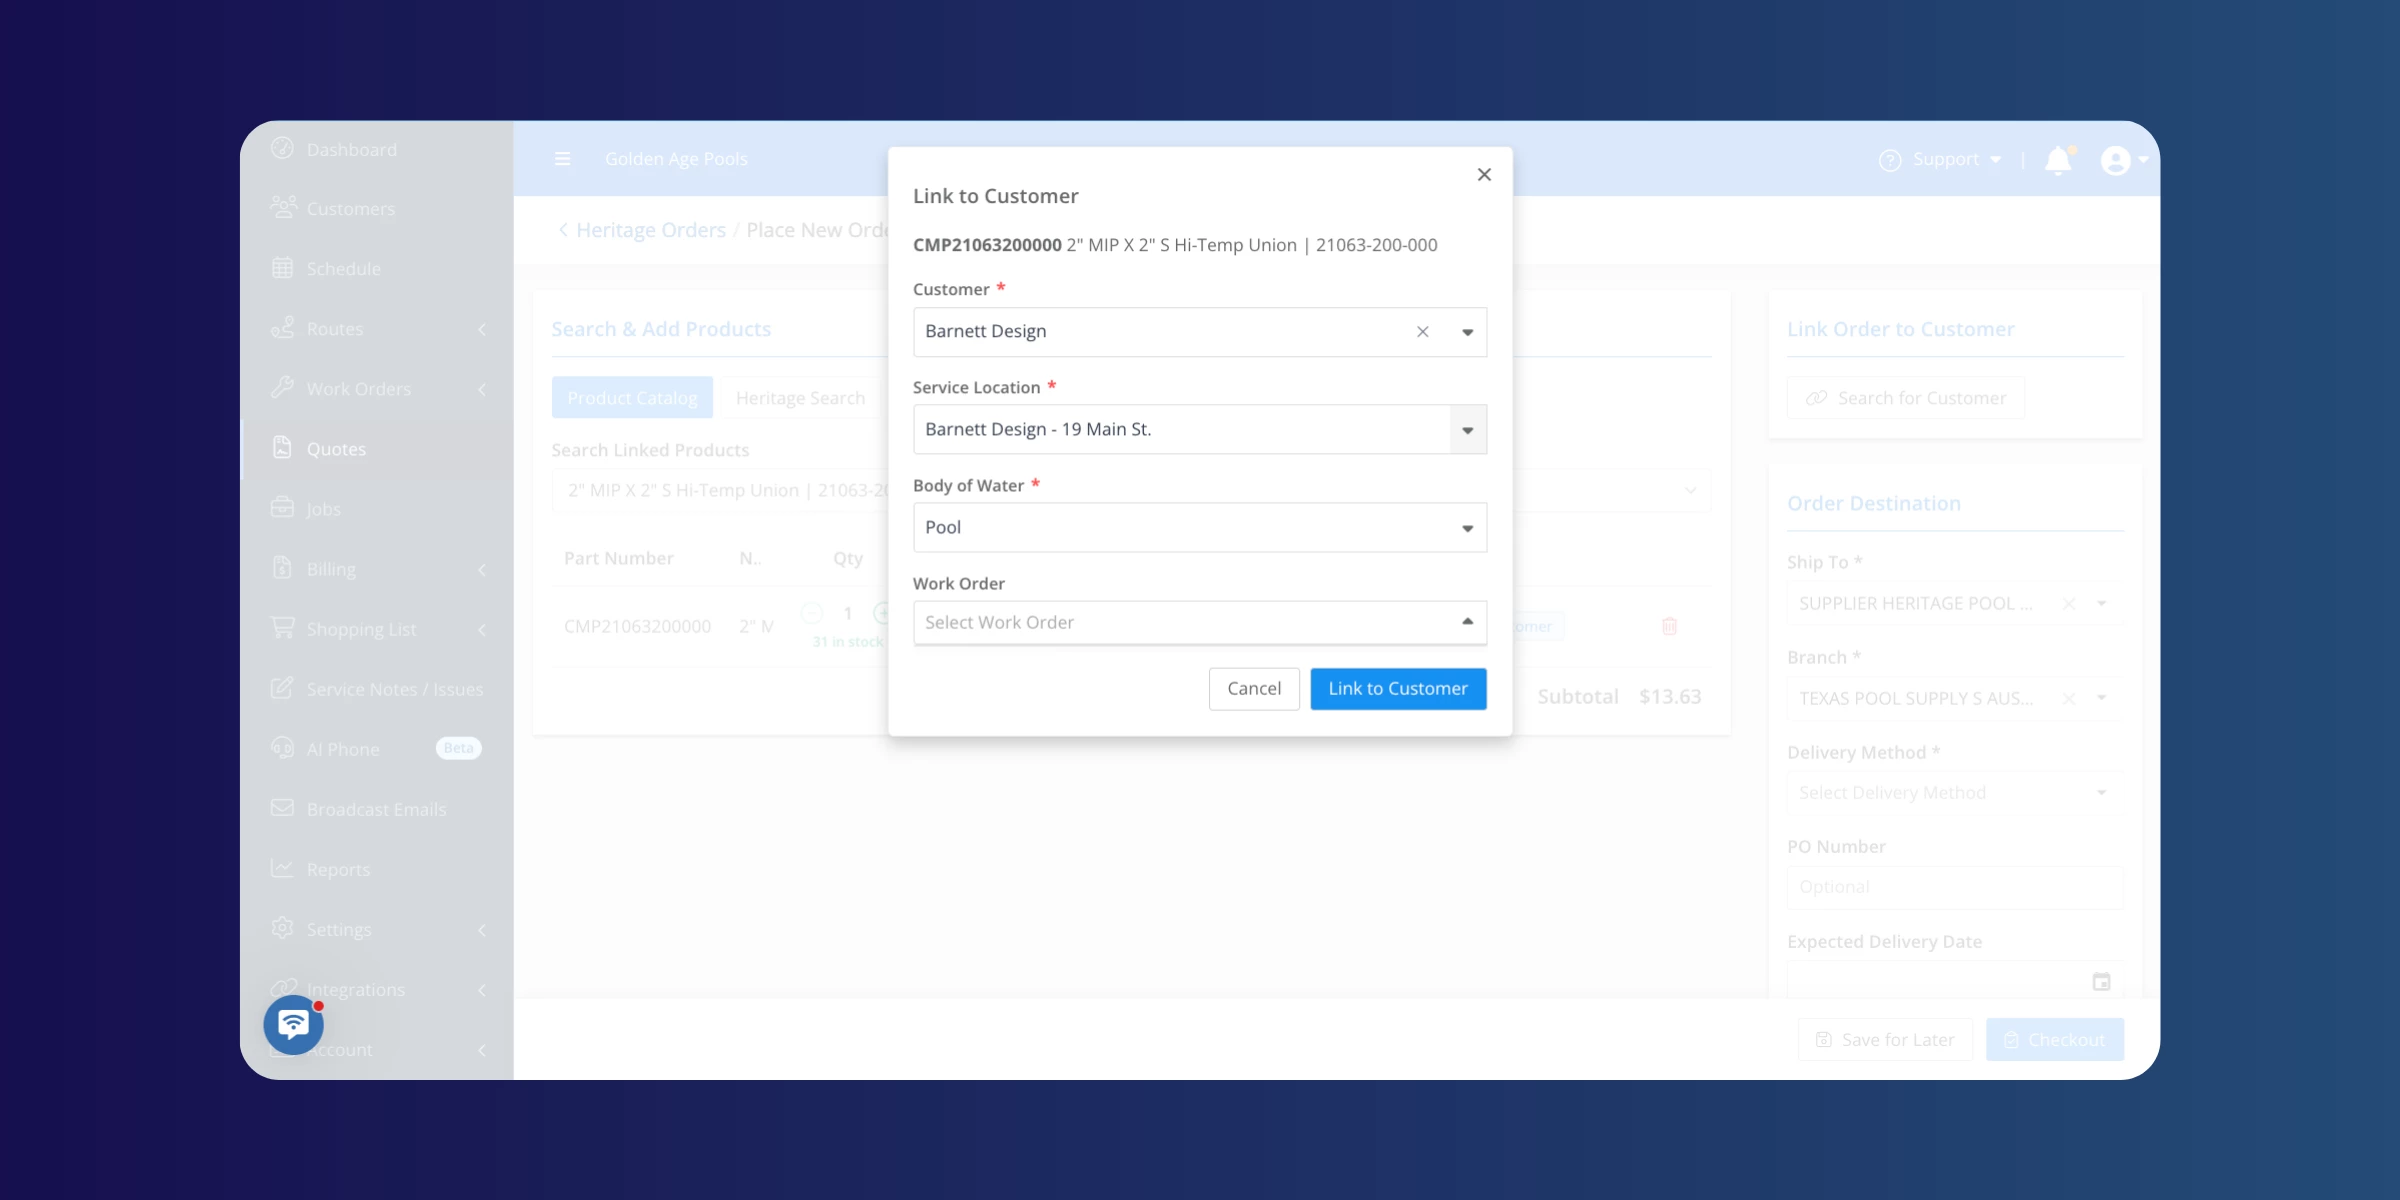2400x1200 pixels.
Task: Expand the Shopping List submenu chevron
Action: tap(482, 629)
